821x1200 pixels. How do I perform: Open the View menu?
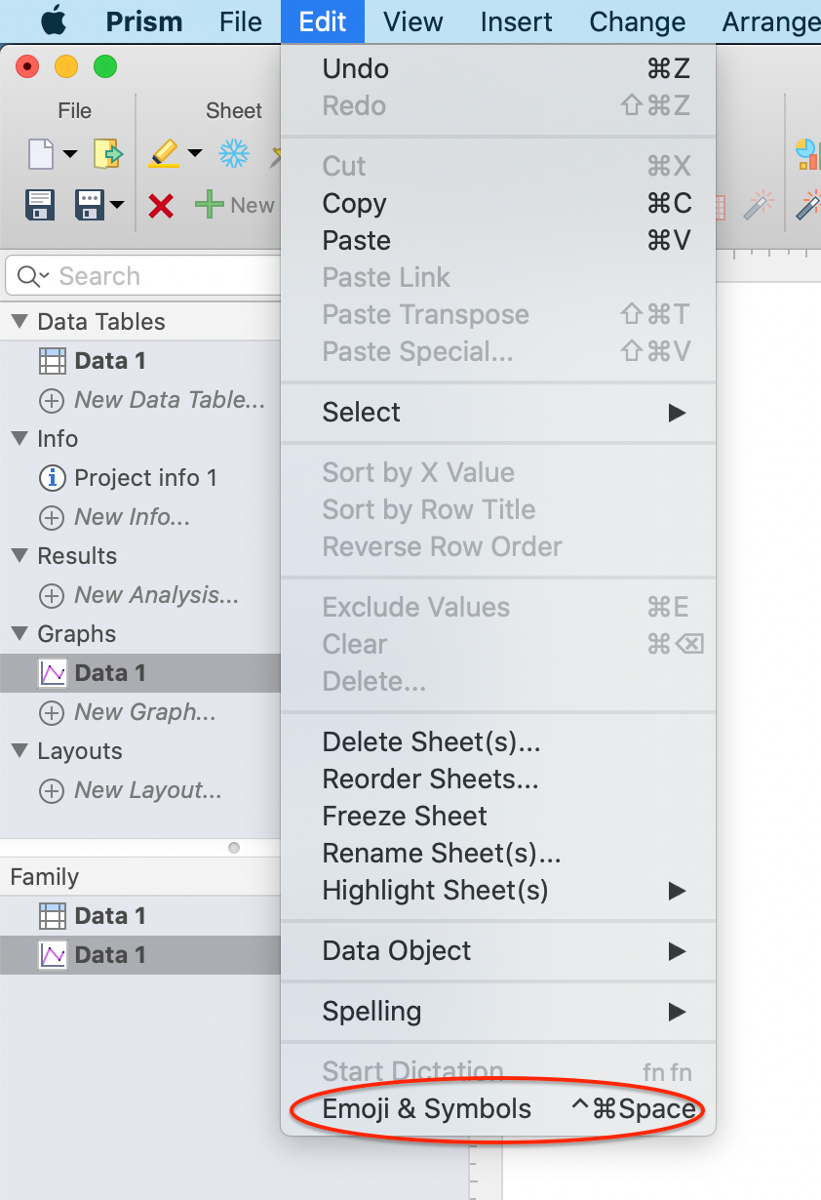click(412, 21)
